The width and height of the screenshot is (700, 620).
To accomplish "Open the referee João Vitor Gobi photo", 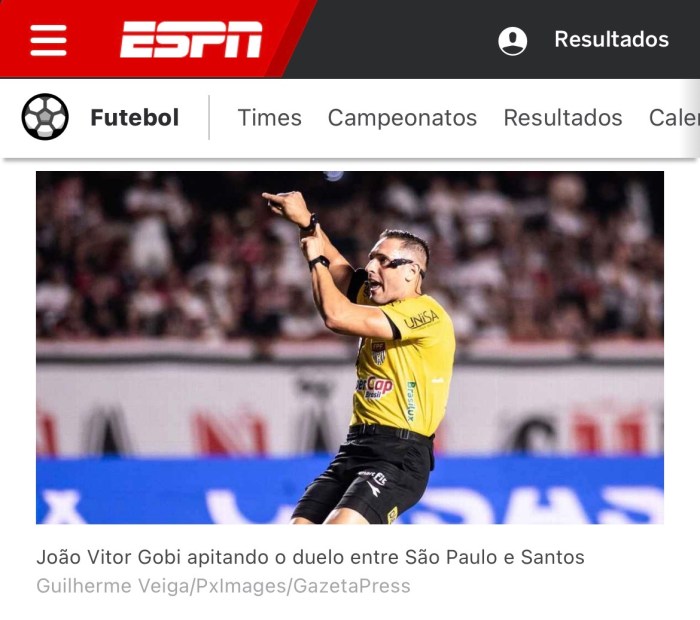I will point(350,347).
